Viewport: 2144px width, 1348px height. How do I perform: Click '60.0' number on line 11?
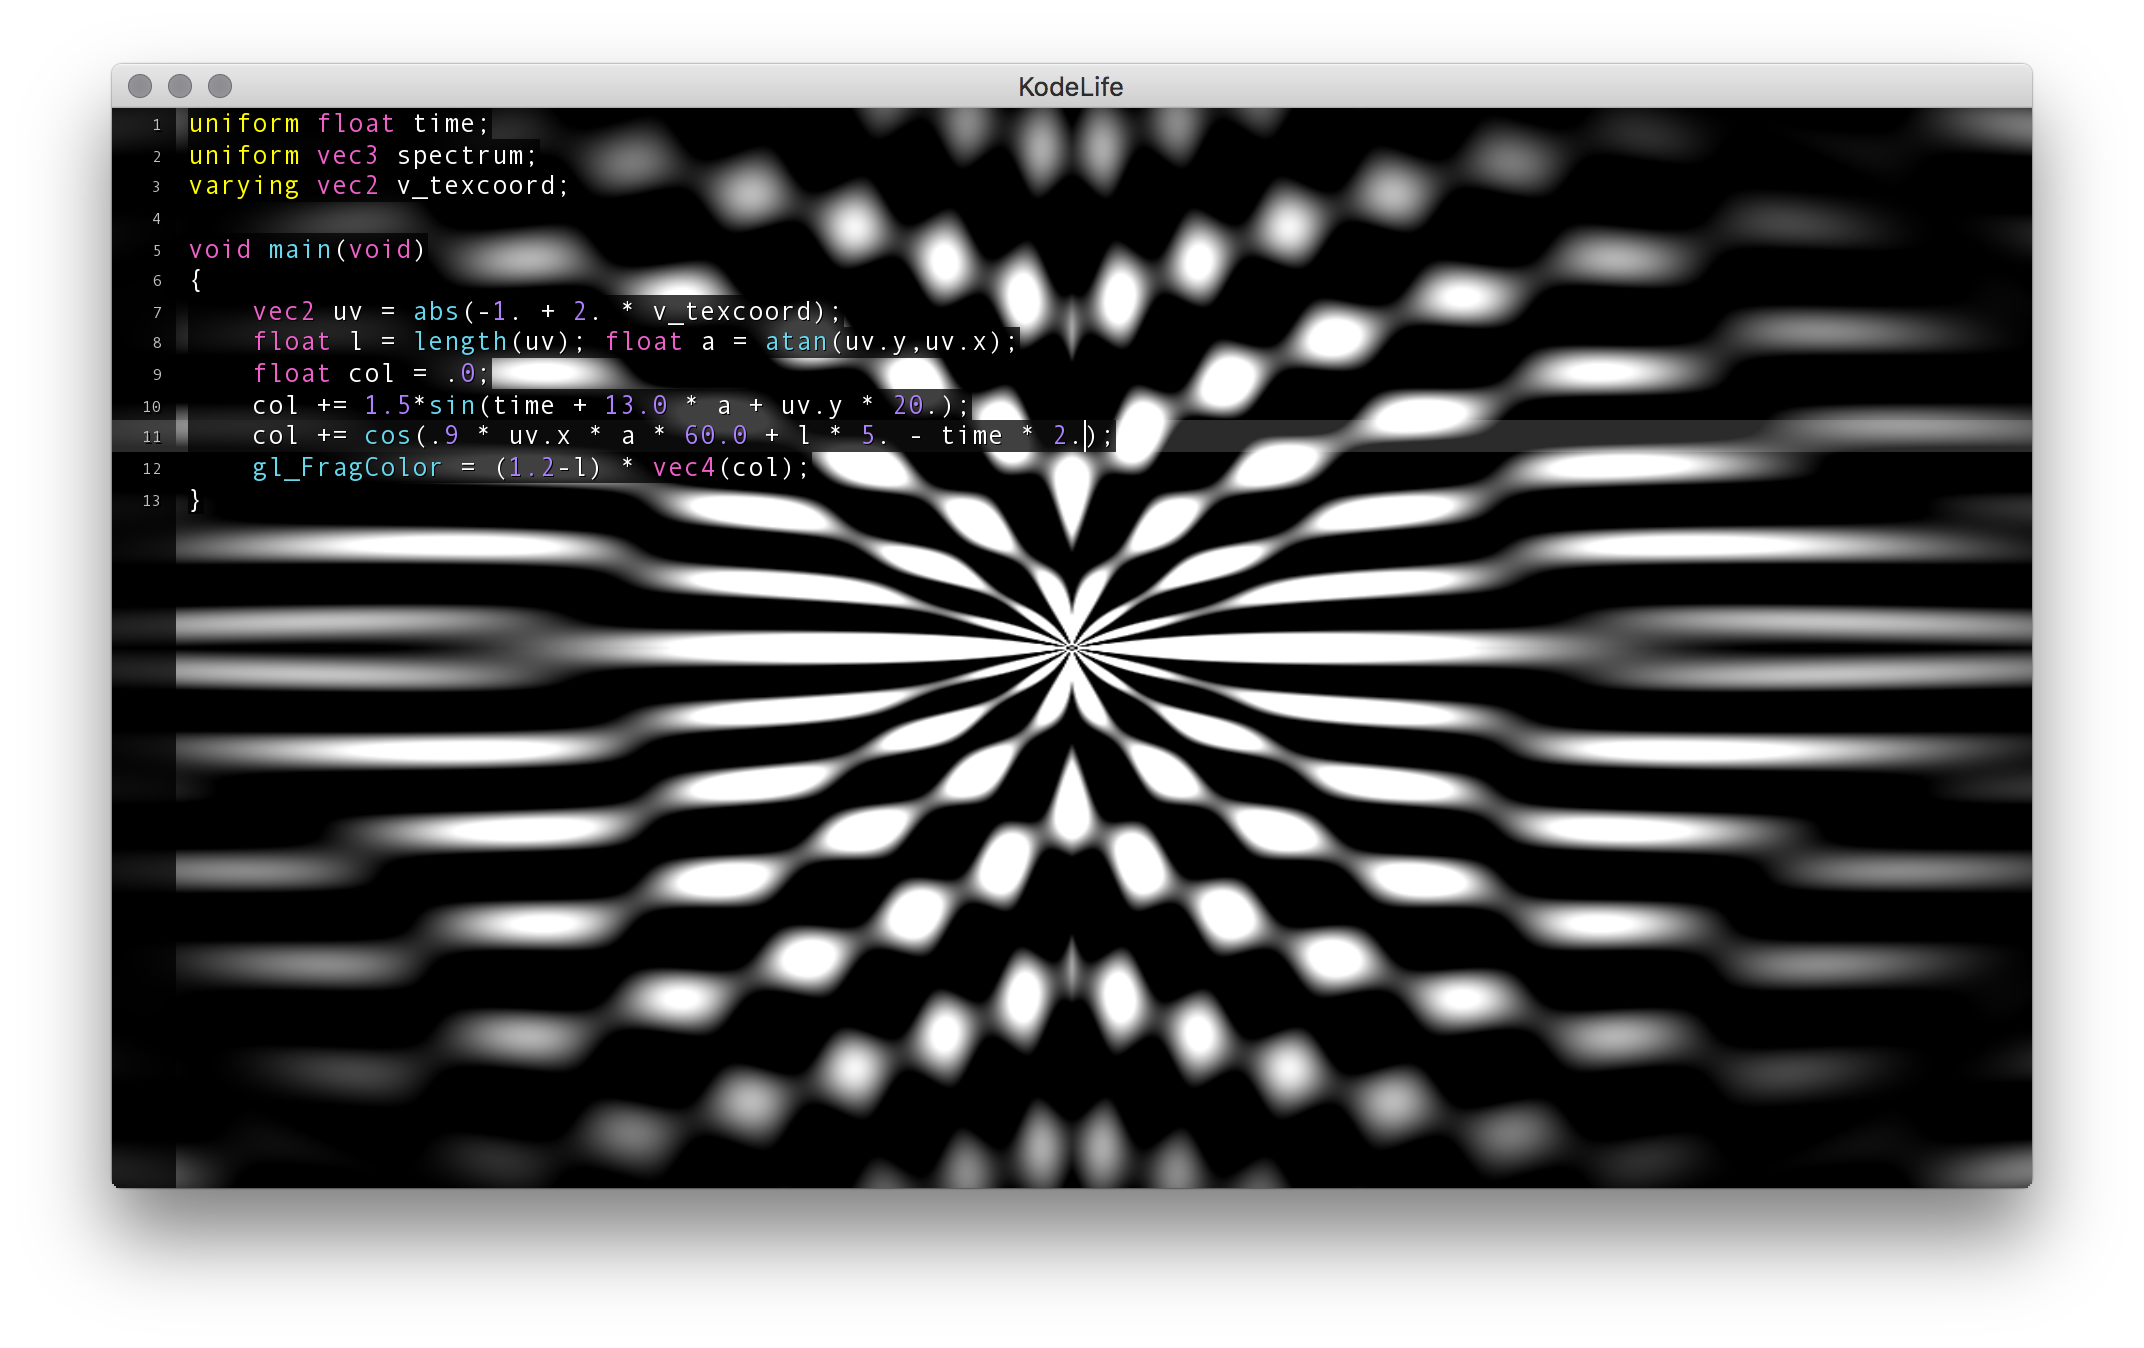[x=716, y=437]
